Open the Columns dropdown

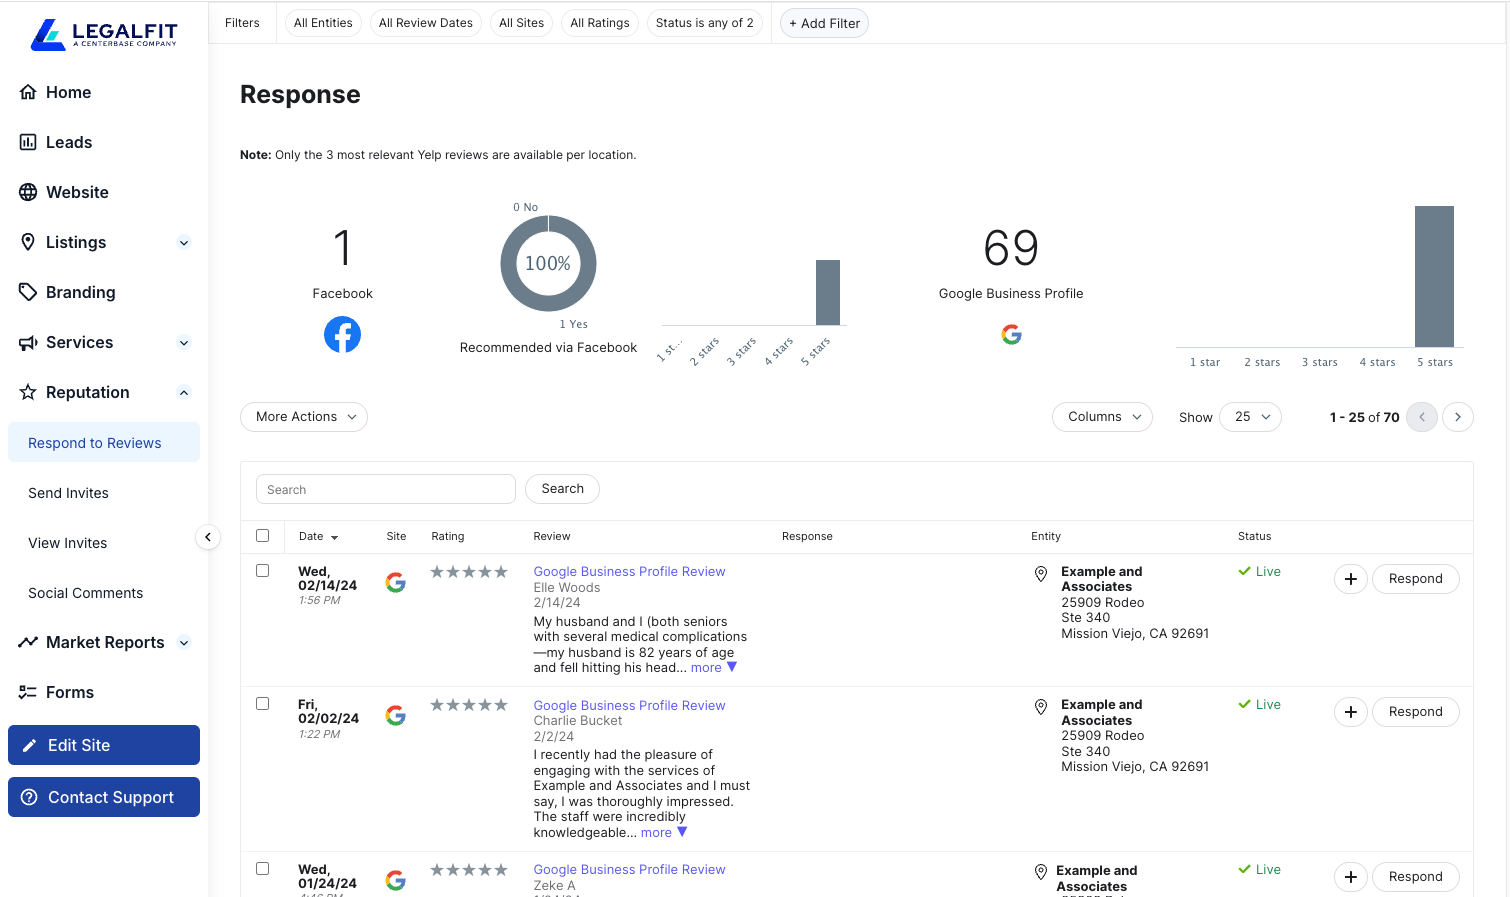click(1102, 417)
